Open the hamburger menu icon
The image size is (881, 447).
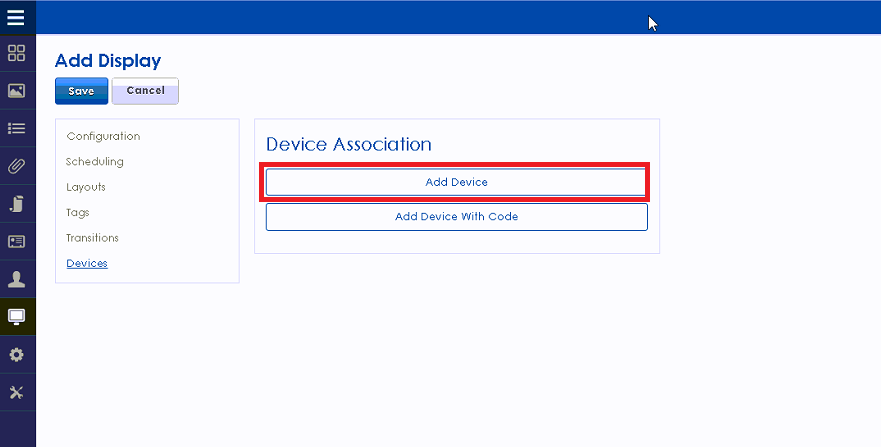(x=16, y=17)
